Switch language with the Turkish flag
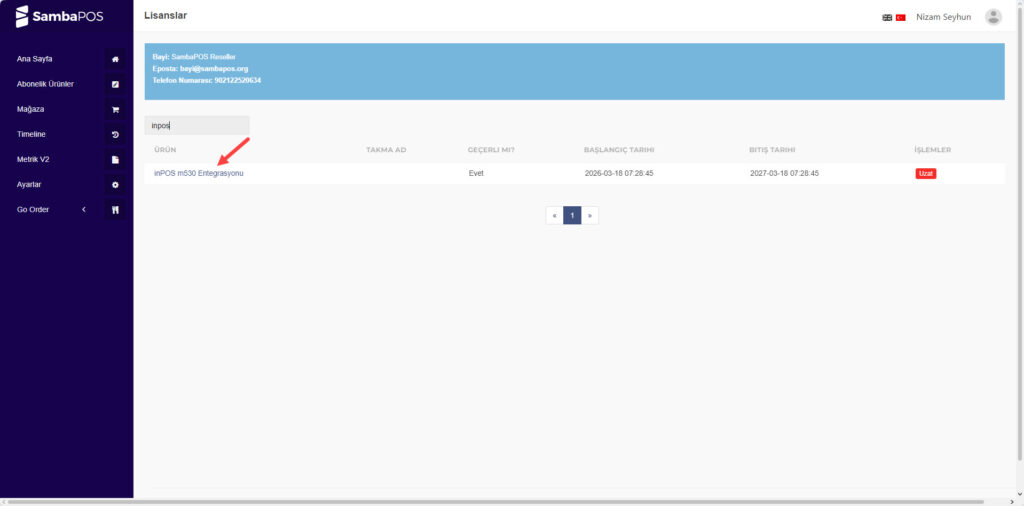 900,18
